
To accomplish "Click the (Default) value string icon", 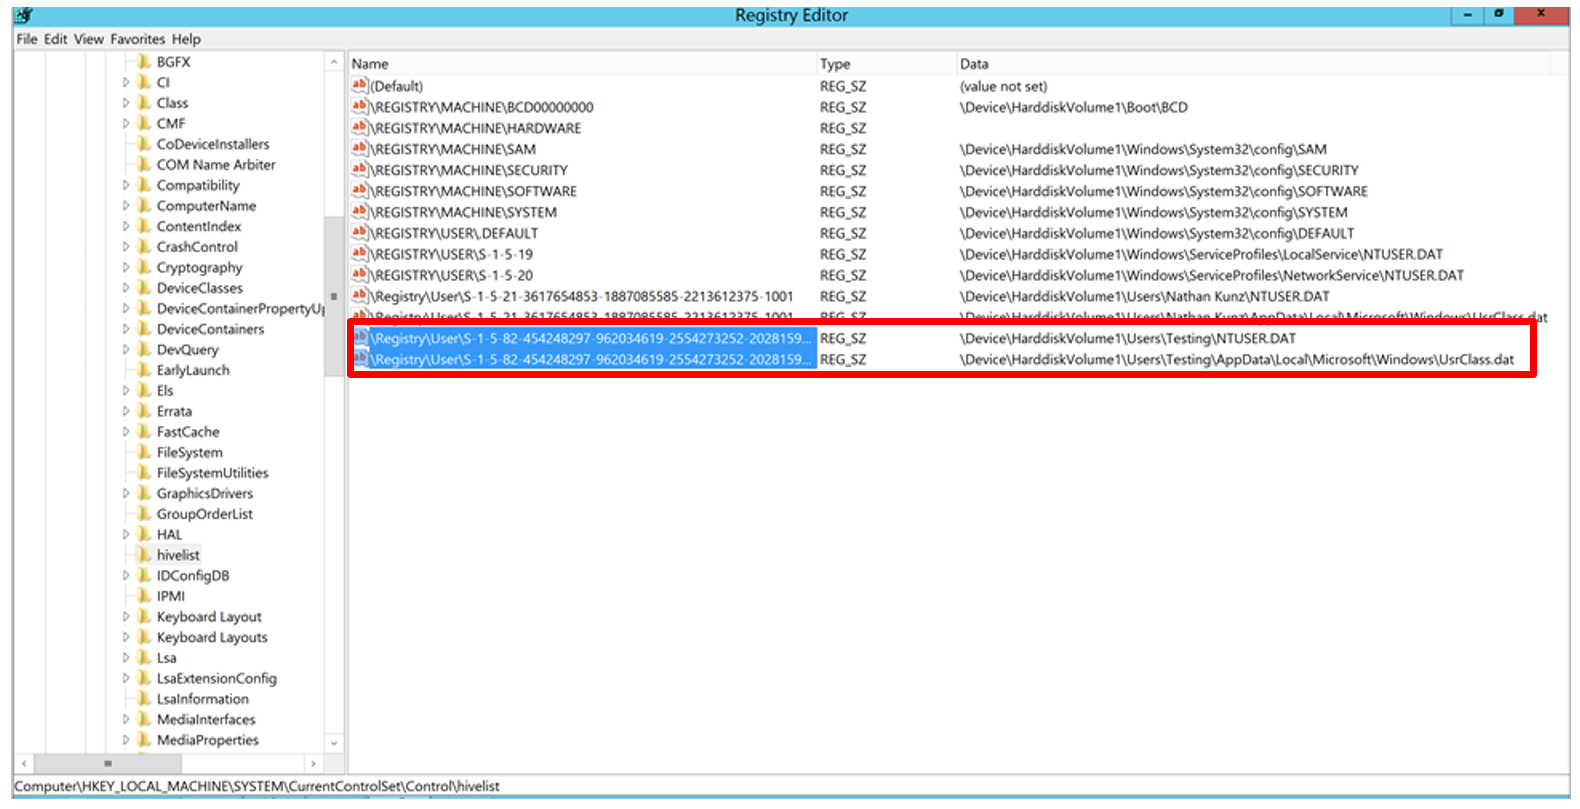I will point(360,86).
